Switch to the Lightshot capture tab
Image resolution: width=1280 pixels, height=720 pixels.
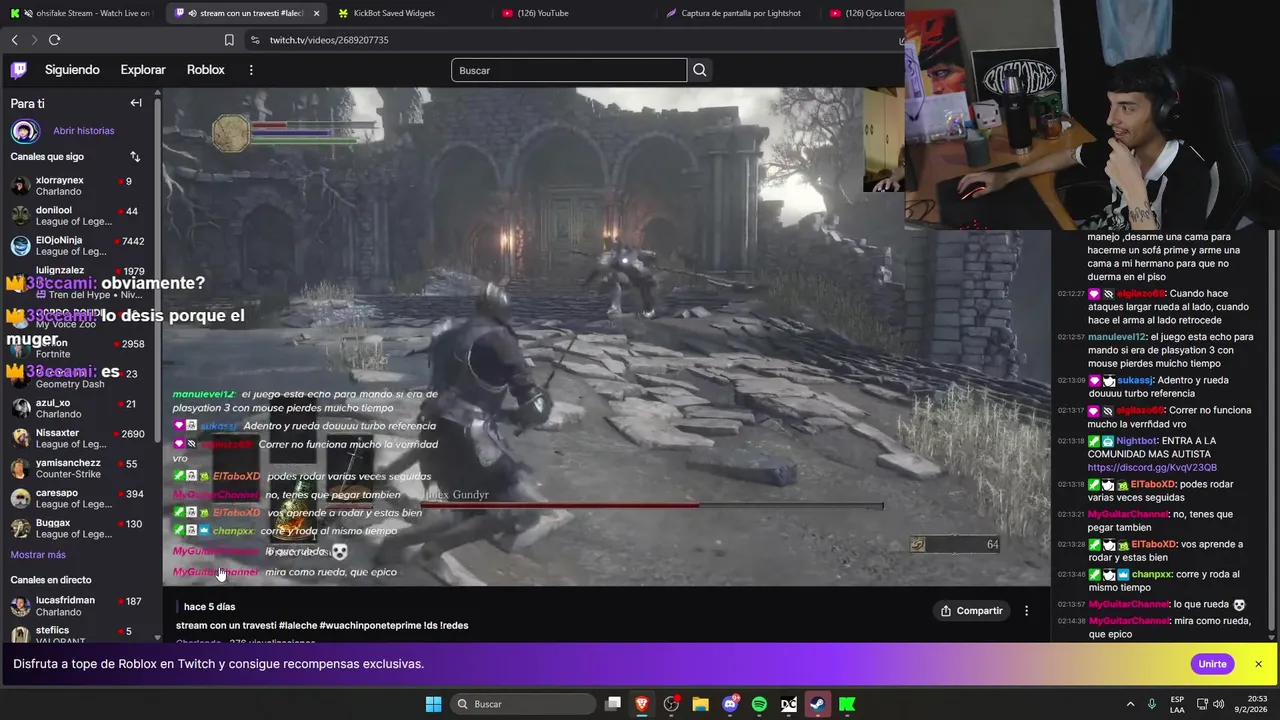741,13
